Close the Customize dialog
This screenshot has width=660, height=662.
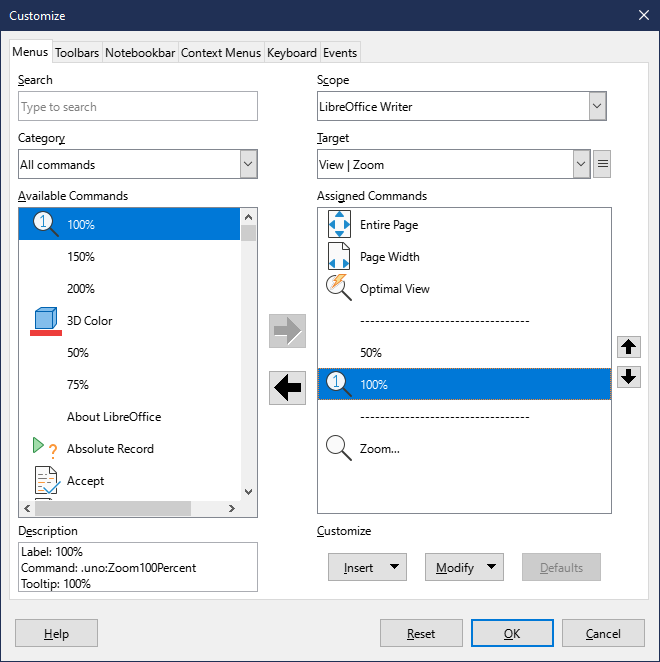pos(644,16)
